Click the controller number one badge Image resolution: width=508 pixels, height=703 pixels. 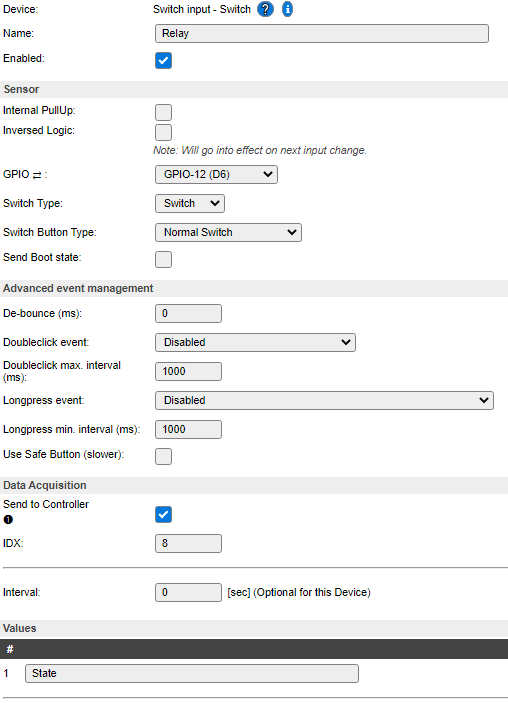pos(8,520)
